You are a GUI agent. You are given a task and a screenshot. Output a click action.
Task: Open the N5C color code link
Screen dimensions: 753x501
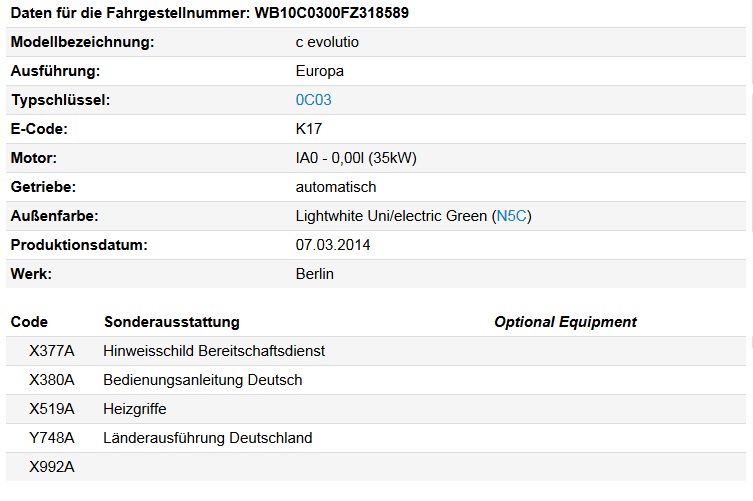pyautogui.click(x=512, y=216)
